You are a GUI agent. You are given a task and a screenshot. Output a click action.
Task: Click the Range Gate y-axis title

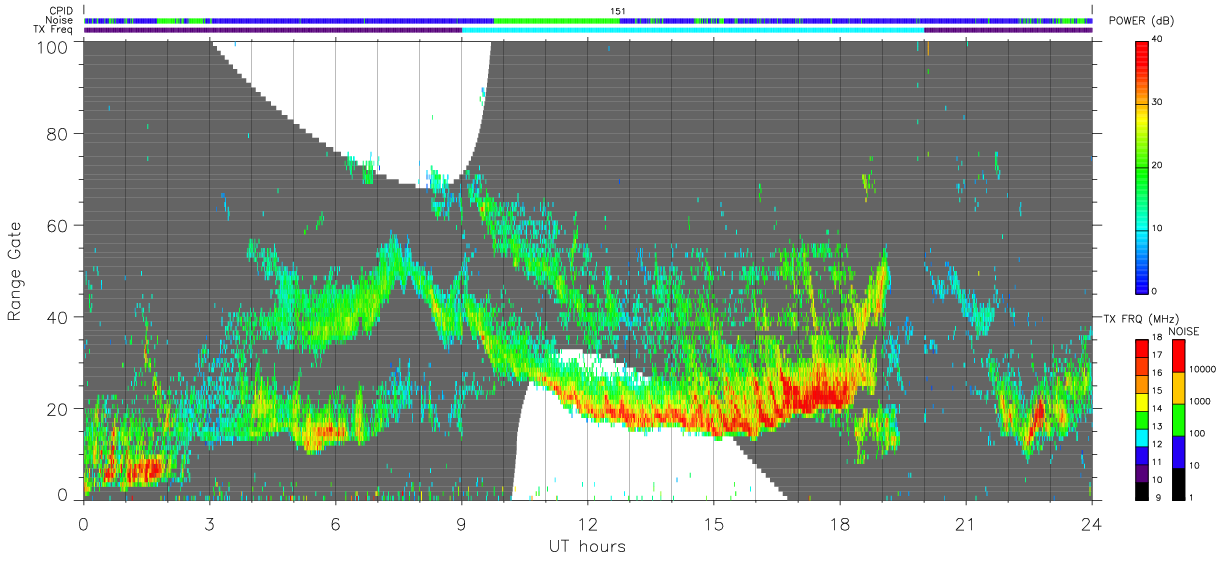pyautogui.click(x=15, y=272)
